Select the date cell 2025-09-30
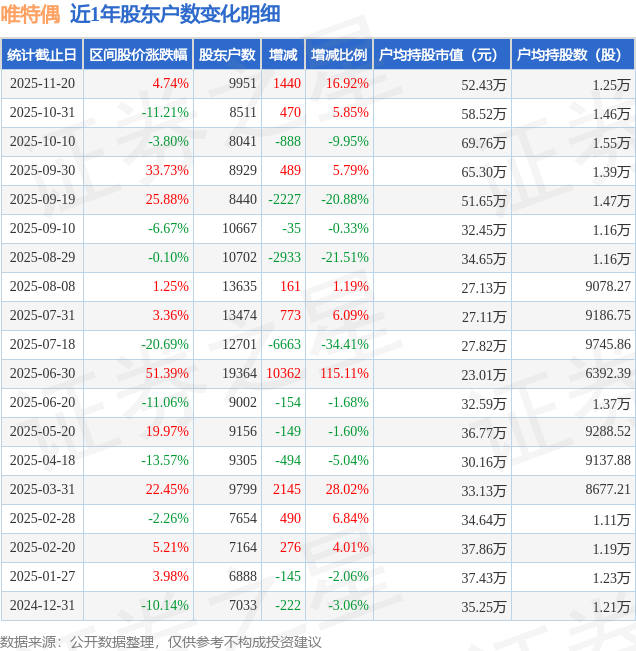Image resolution: width=636 pixels, height=651 pixels. pyautogui.click(x=42, y=171)
